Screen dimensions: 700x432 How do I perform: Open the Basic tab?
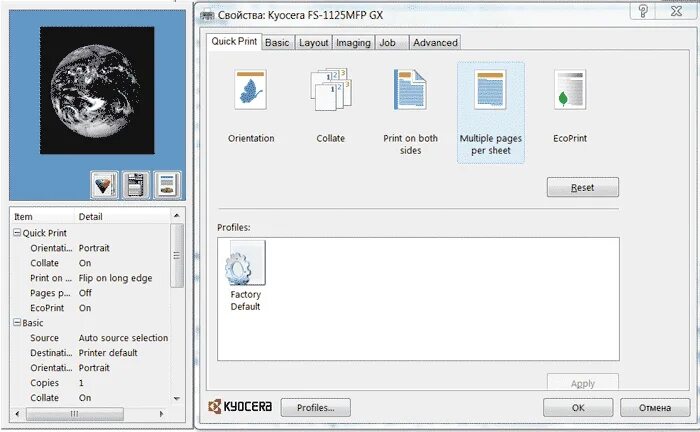277,42
